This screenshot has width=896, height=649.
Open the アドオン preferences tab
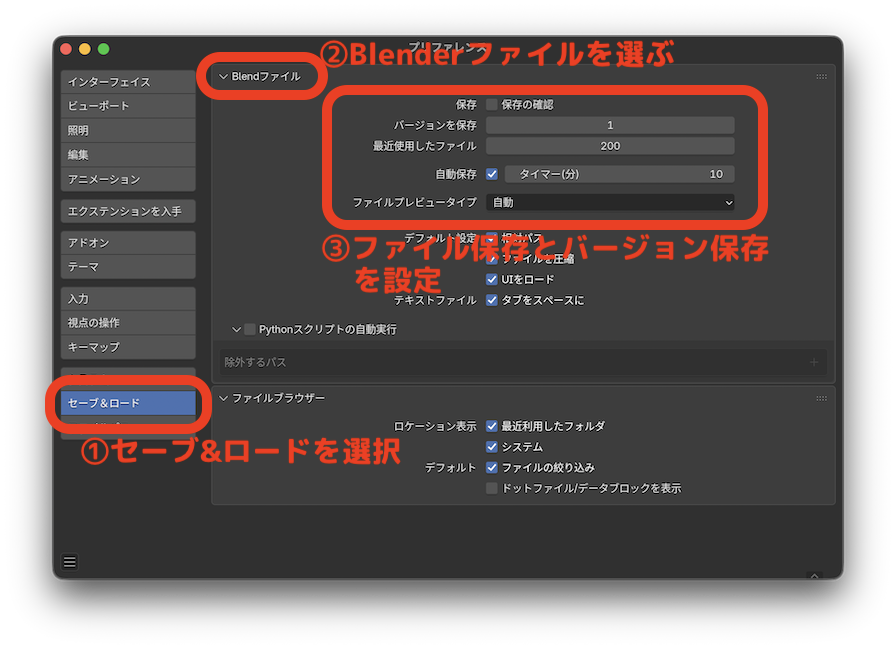point(128,243)
